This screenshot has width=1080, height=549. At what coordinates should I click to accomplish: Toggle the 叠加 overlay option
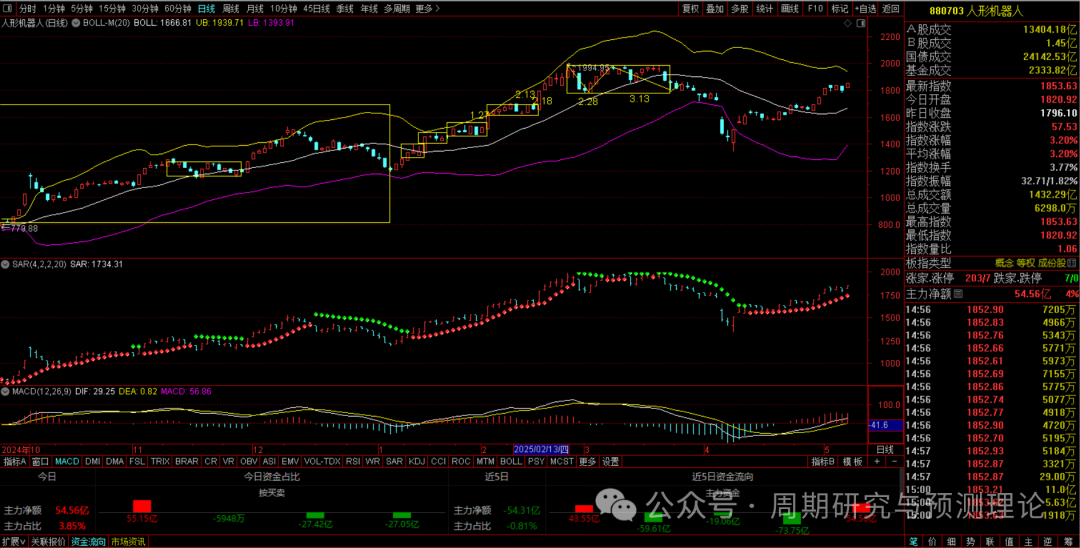click(x=714, y=8)
